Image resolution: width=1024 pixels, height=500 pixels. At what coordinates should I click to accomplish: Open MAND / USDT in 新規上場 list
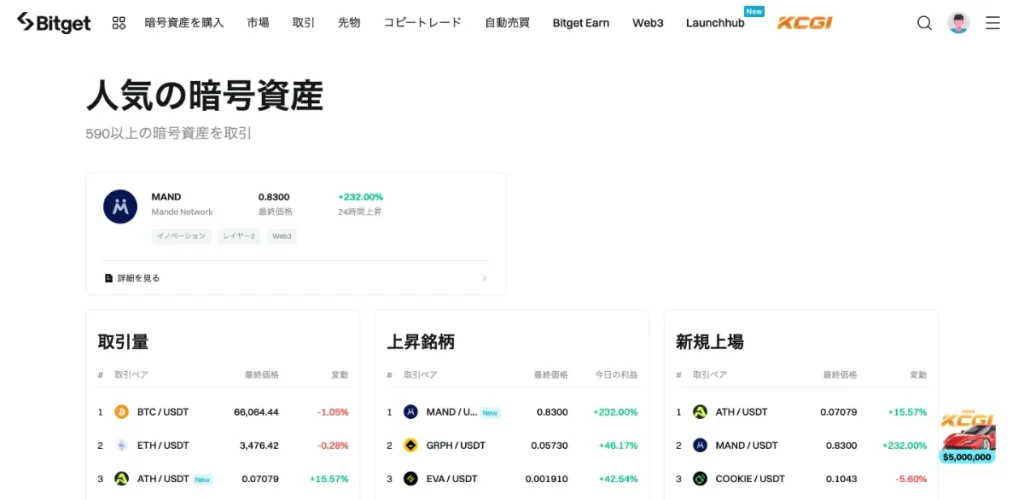pyautogui.click(x=746, y=445)
